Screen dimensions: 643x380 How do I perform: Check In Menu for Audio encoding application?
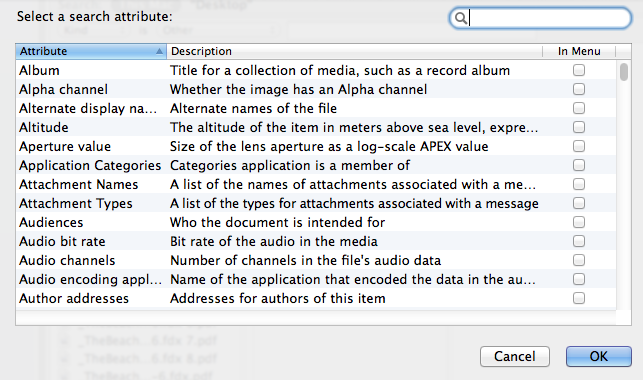coord(579,279)
